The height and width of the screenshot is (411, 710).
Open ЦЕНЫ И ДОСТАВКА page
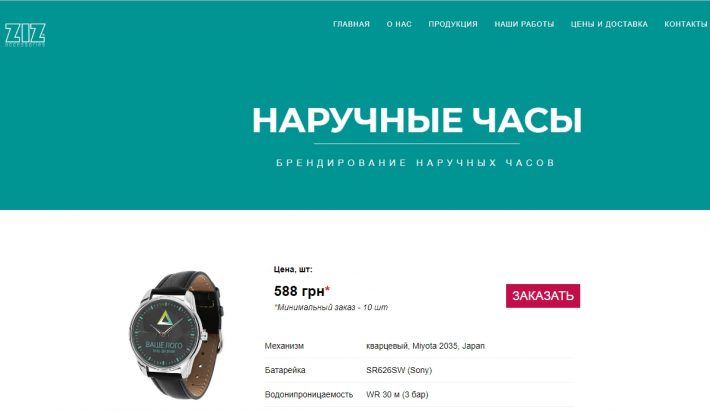click(609, 24)
